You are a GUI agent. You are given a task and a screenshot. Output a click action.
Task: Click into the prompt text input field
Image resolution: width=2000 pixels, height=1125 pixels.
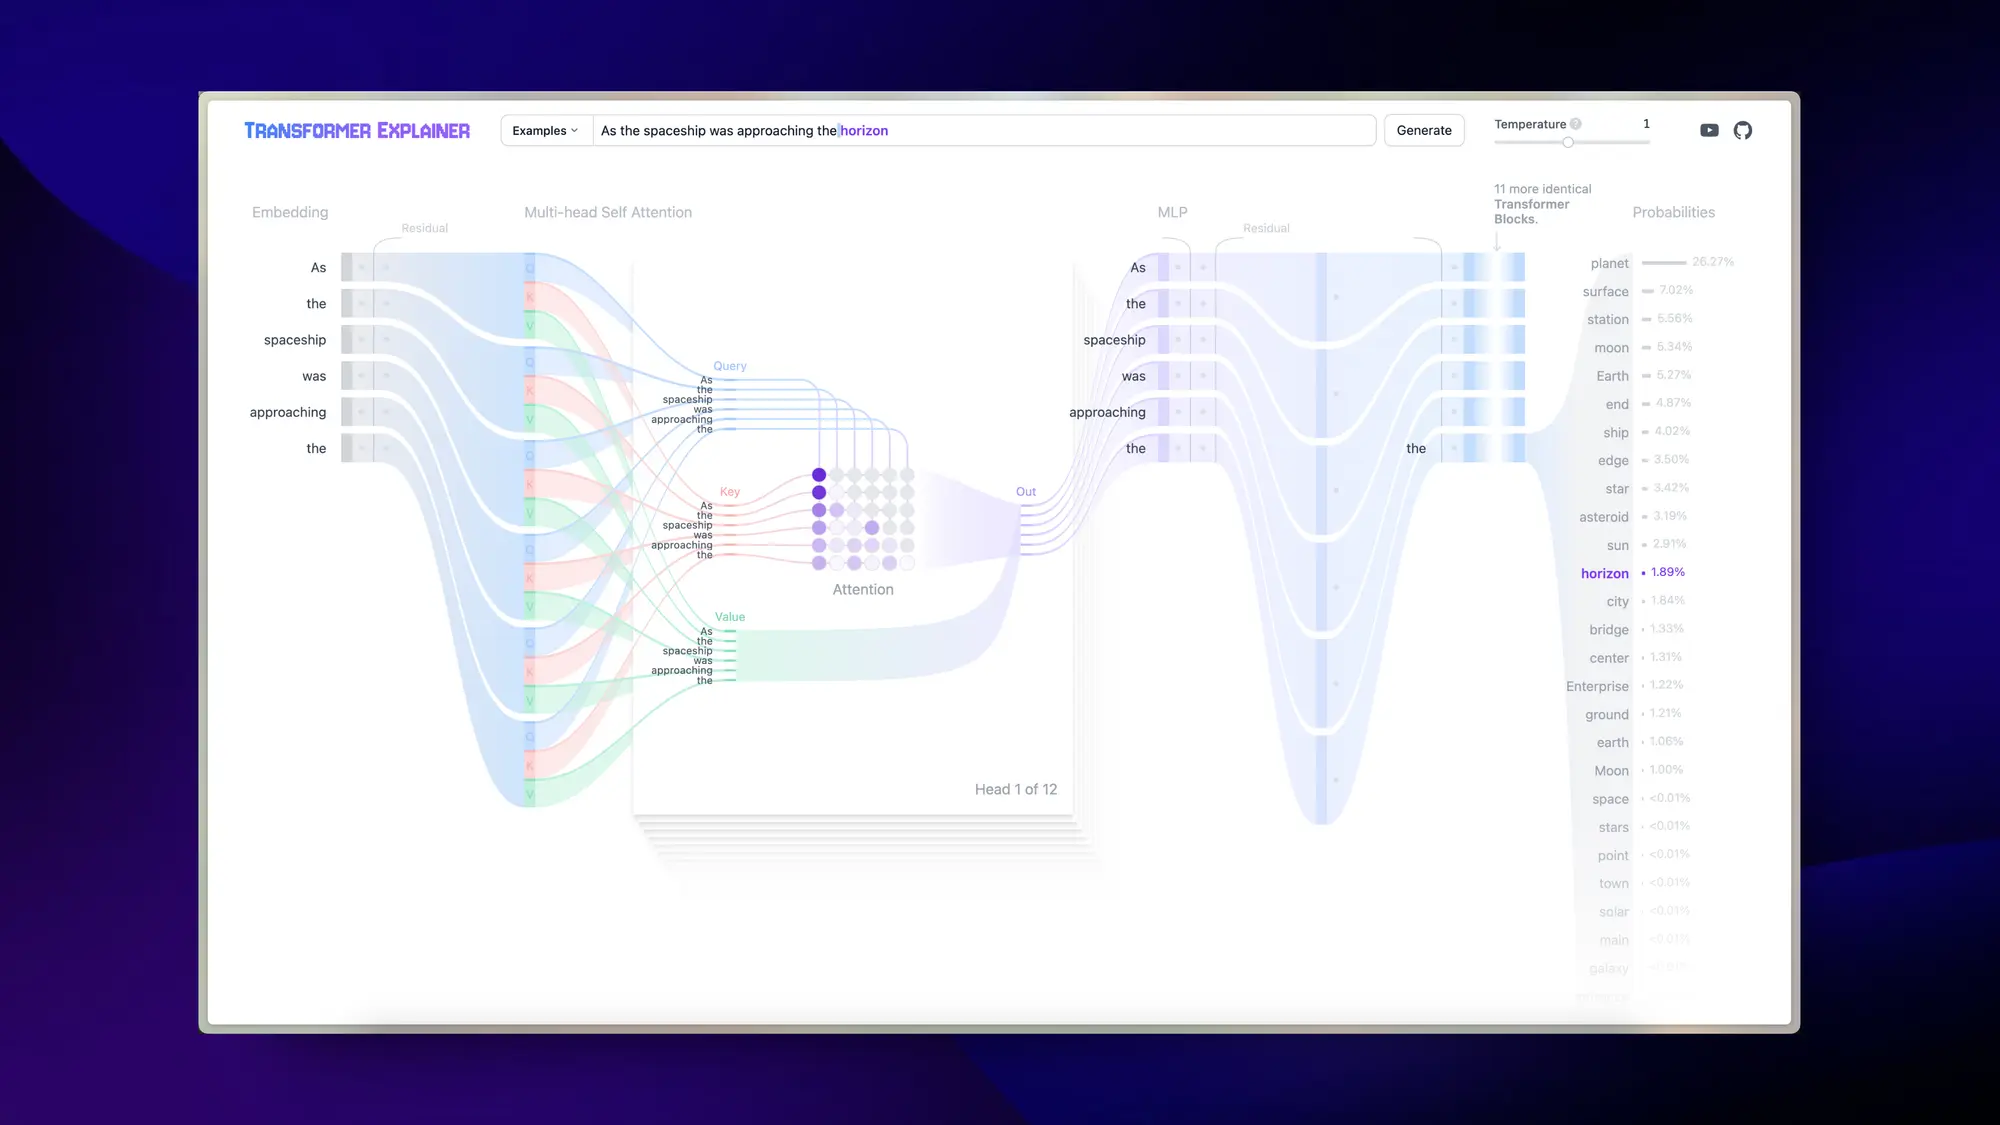pos(984,131)
